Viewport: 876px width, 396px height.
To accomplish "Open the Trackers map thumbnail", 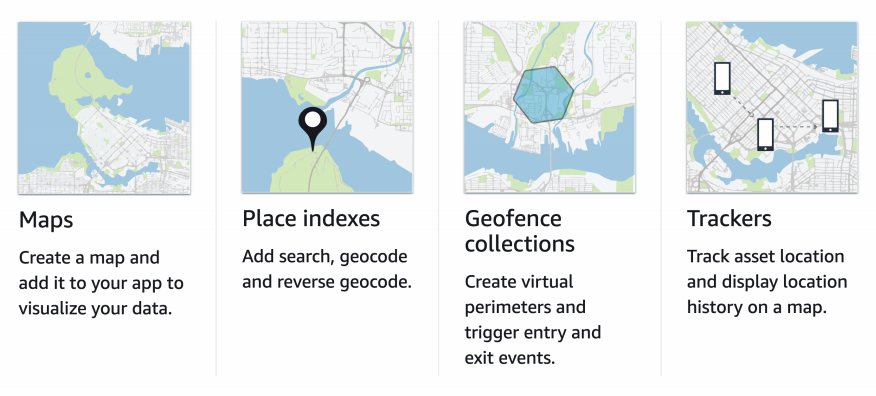I will (772, 107).
